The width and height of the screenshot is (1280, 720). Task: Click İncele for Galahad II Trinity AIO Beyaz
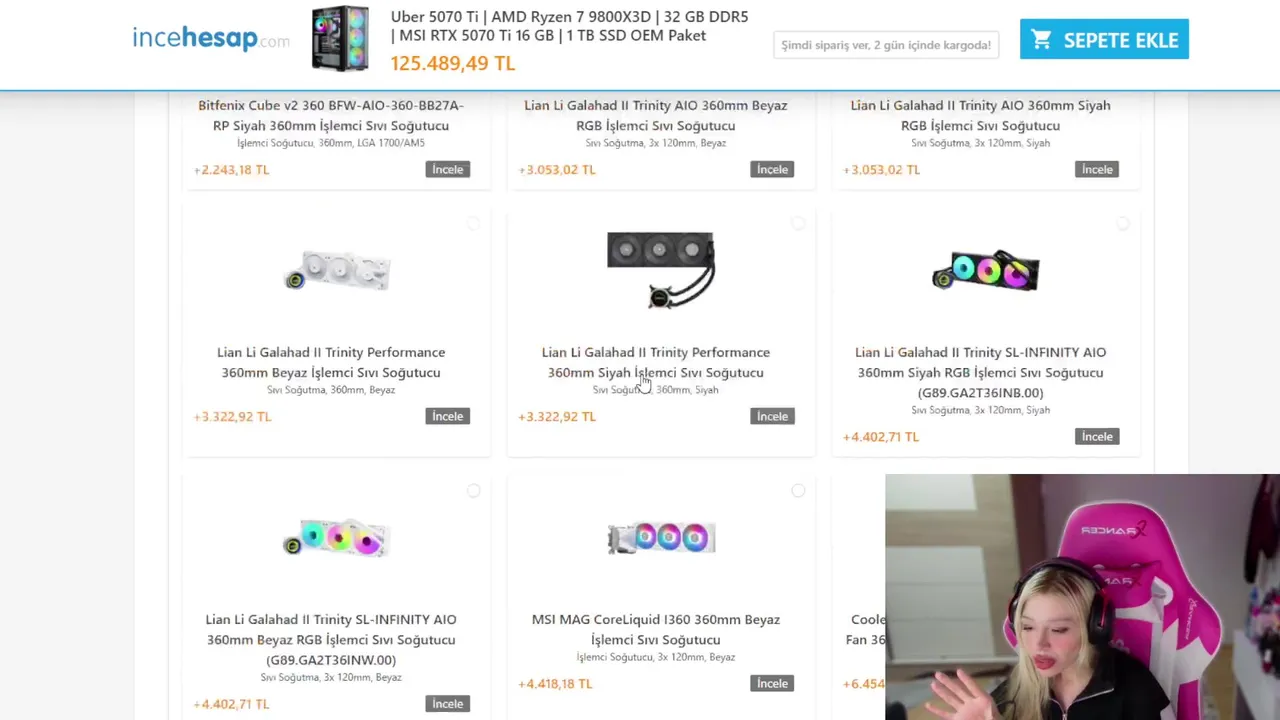coord(772,169)
